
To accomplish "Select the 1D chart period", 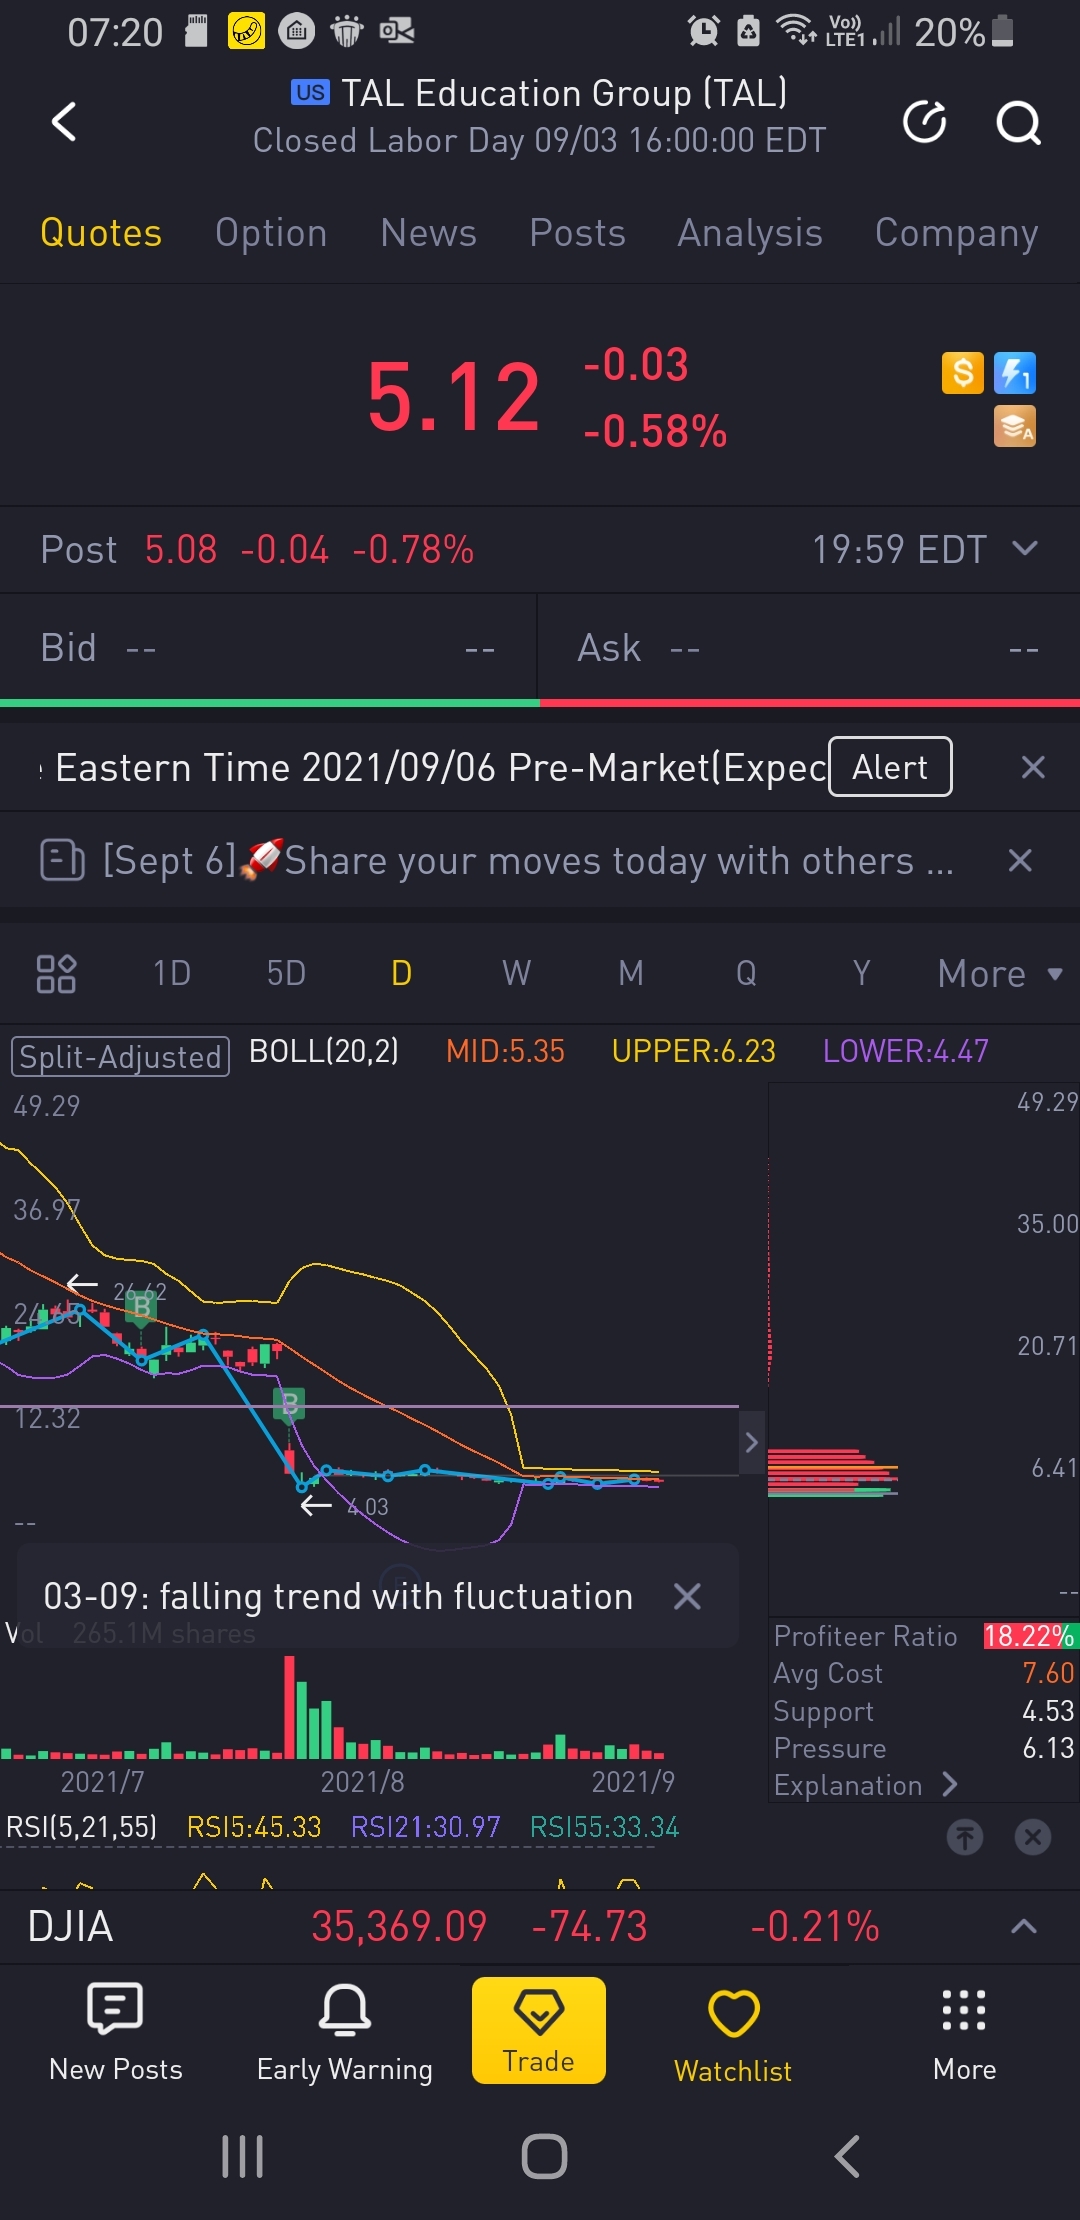I will click(x=172, y=973).
